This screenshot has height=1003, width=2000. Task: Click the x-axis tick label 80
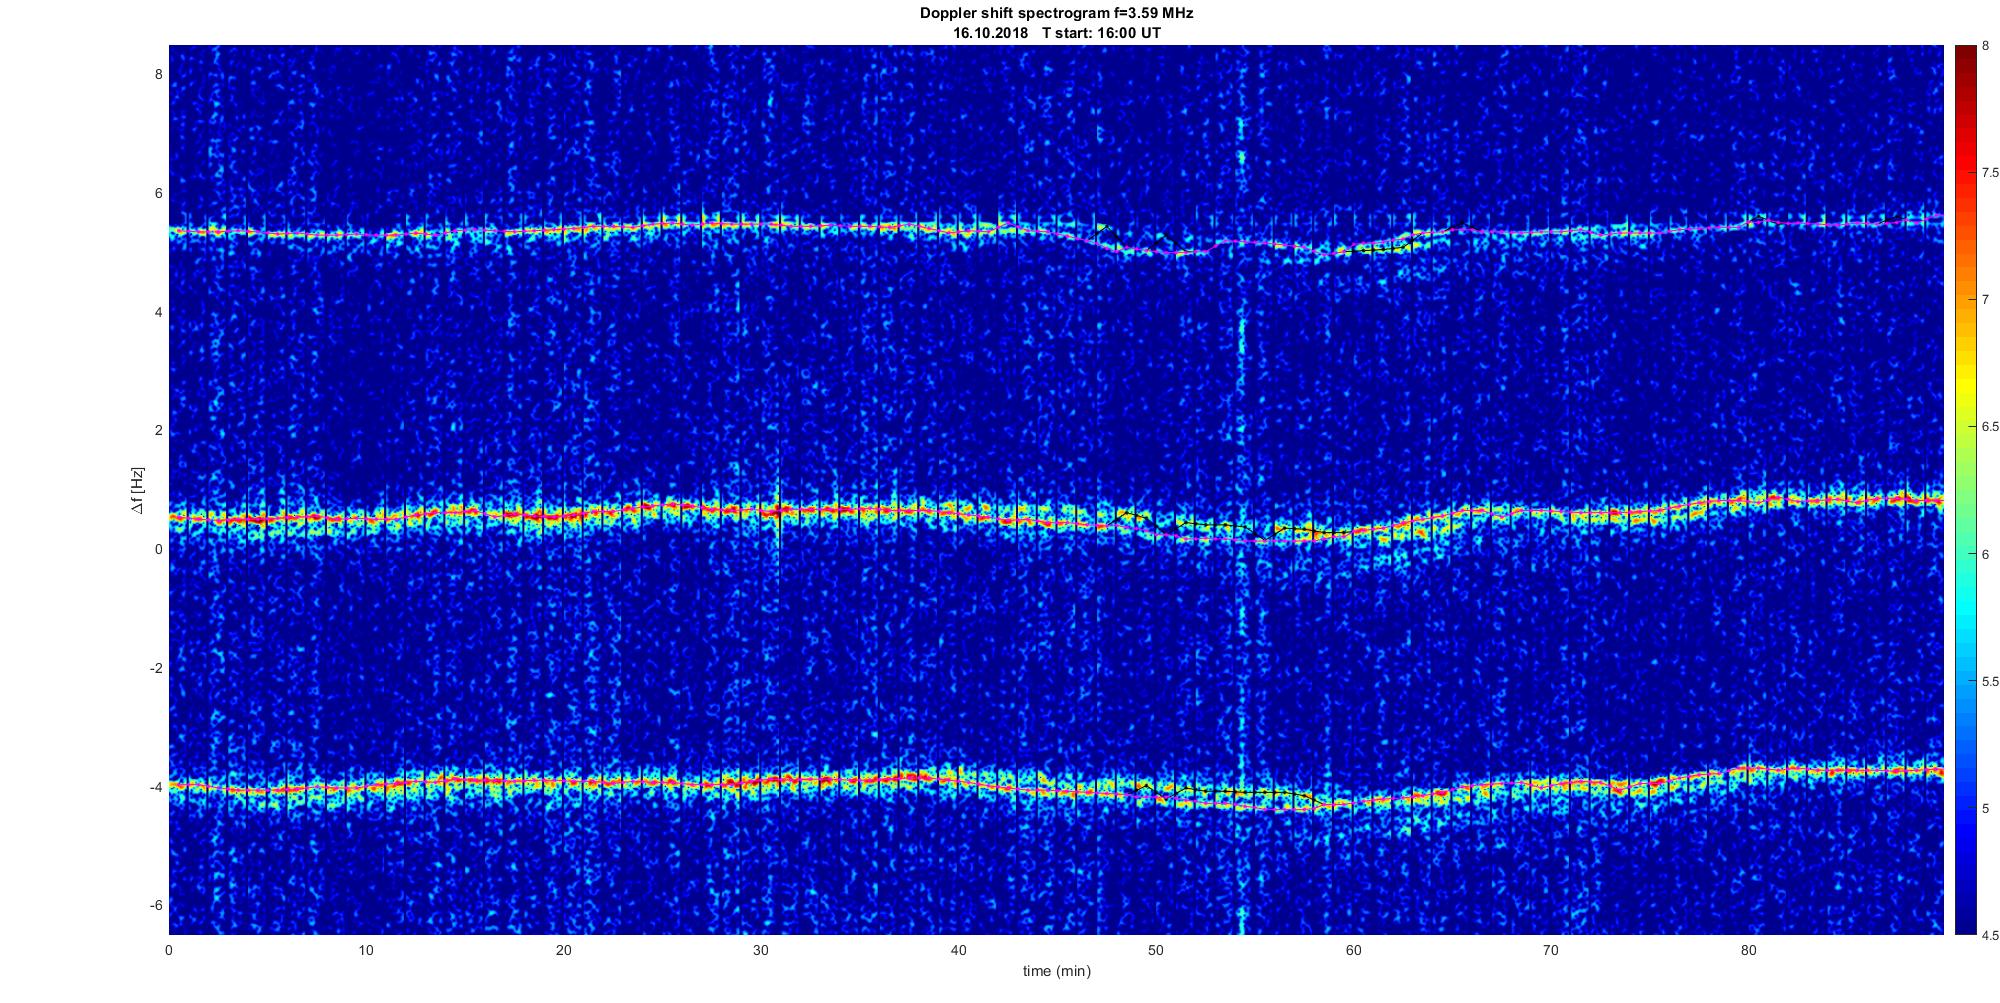[x=1748, y=951]
